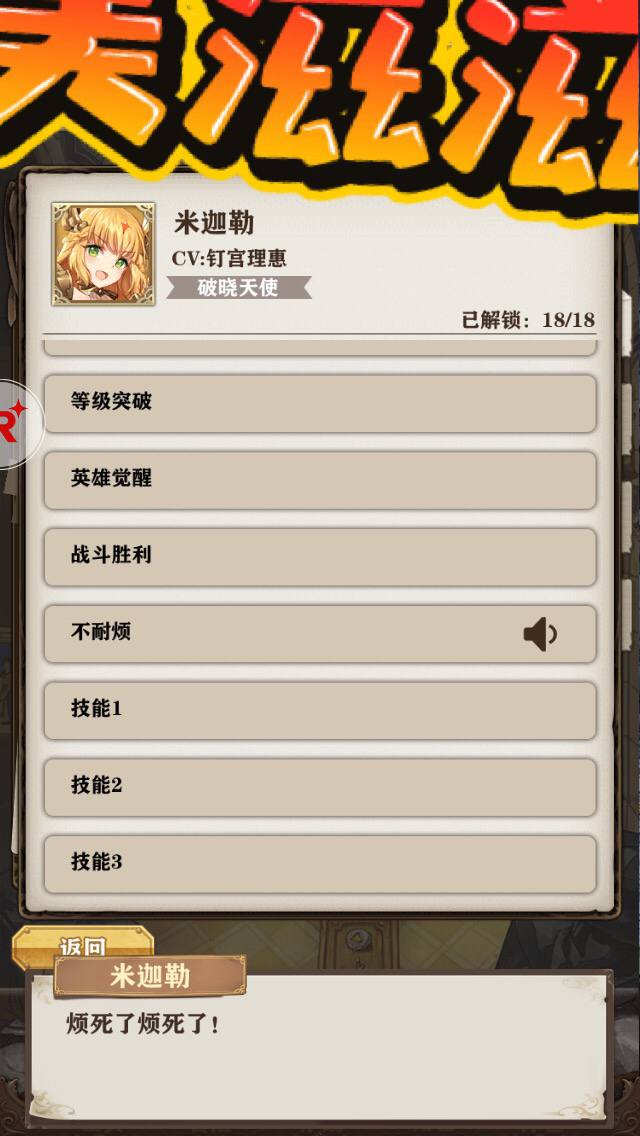Open 米迦勒's blonde character portrait
640x1136 pixels.
[103, 254]
